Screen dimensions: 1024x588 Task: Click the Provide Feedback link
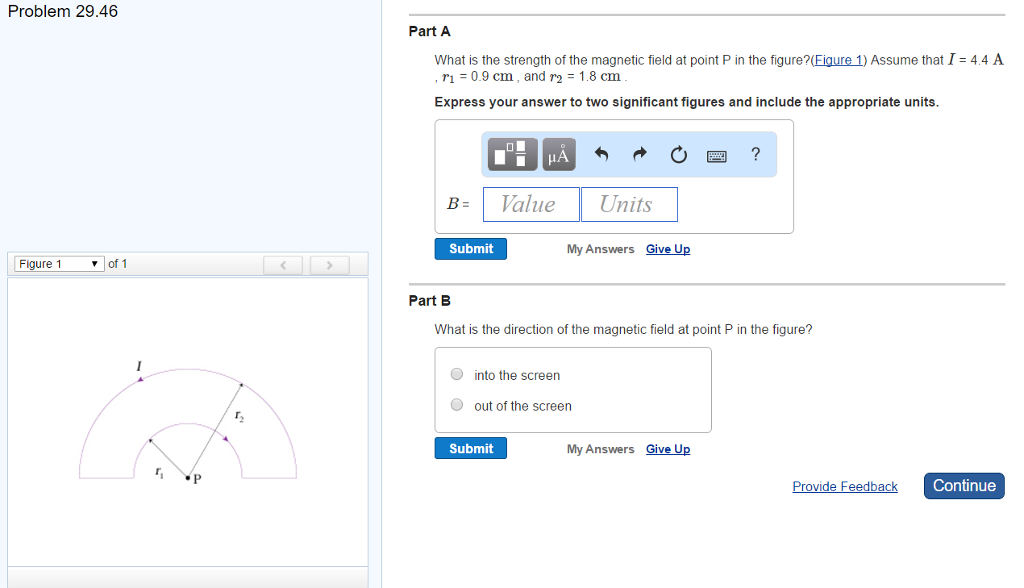pyautogui.click(x=845, y=487)
